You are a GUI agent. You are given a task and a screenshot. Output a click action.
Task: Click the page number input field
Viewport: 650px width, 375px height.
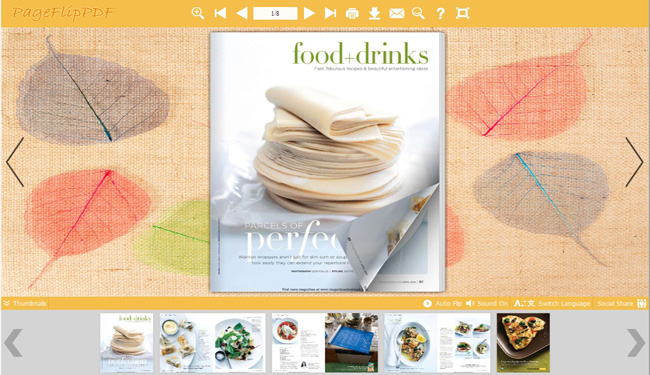click(x=275, y=13)
